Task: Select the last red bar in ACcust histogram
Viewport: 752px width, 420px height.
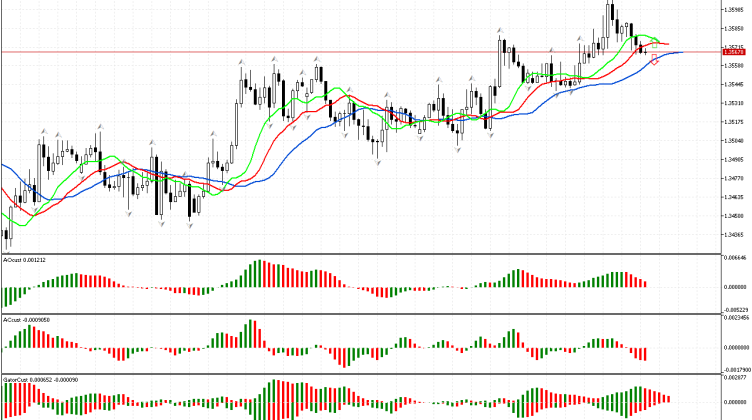Action: tap(646, 354)
